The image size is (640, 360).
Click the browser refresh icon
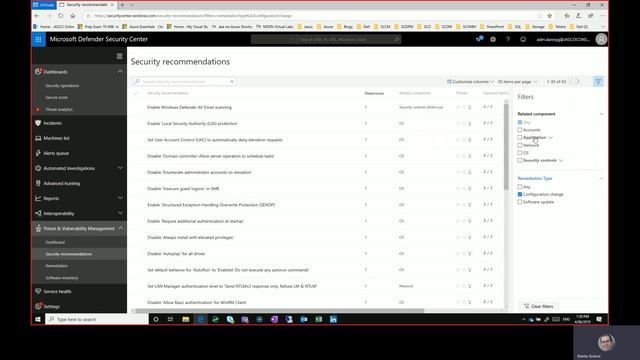click(x=60, y=16)
